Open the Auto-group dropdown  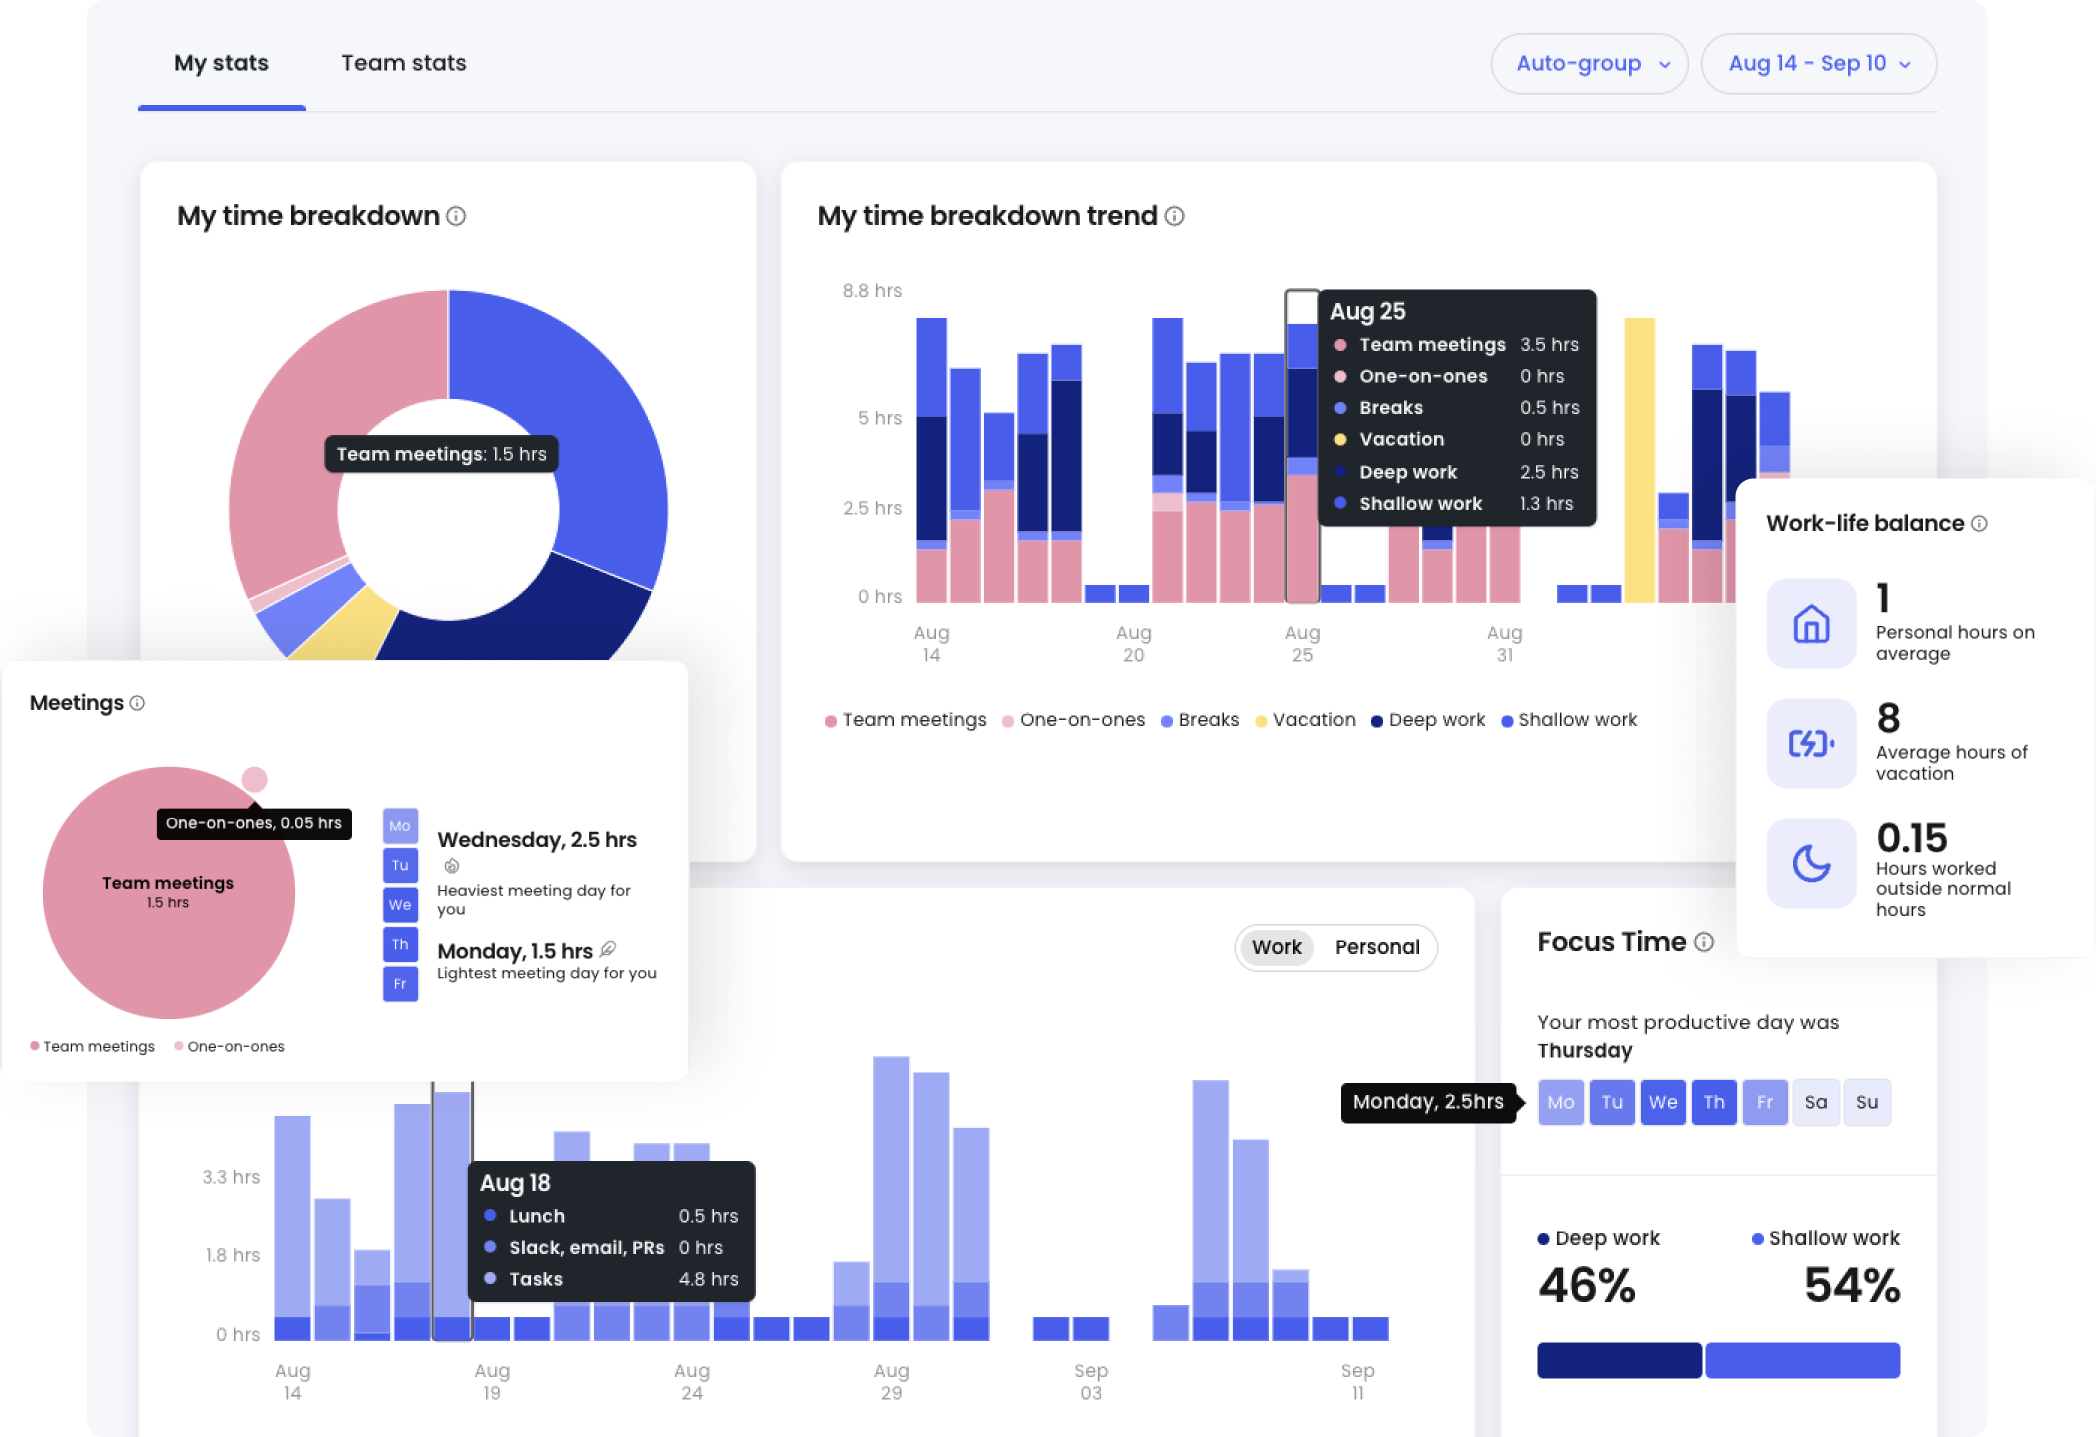coord(1589,64)
